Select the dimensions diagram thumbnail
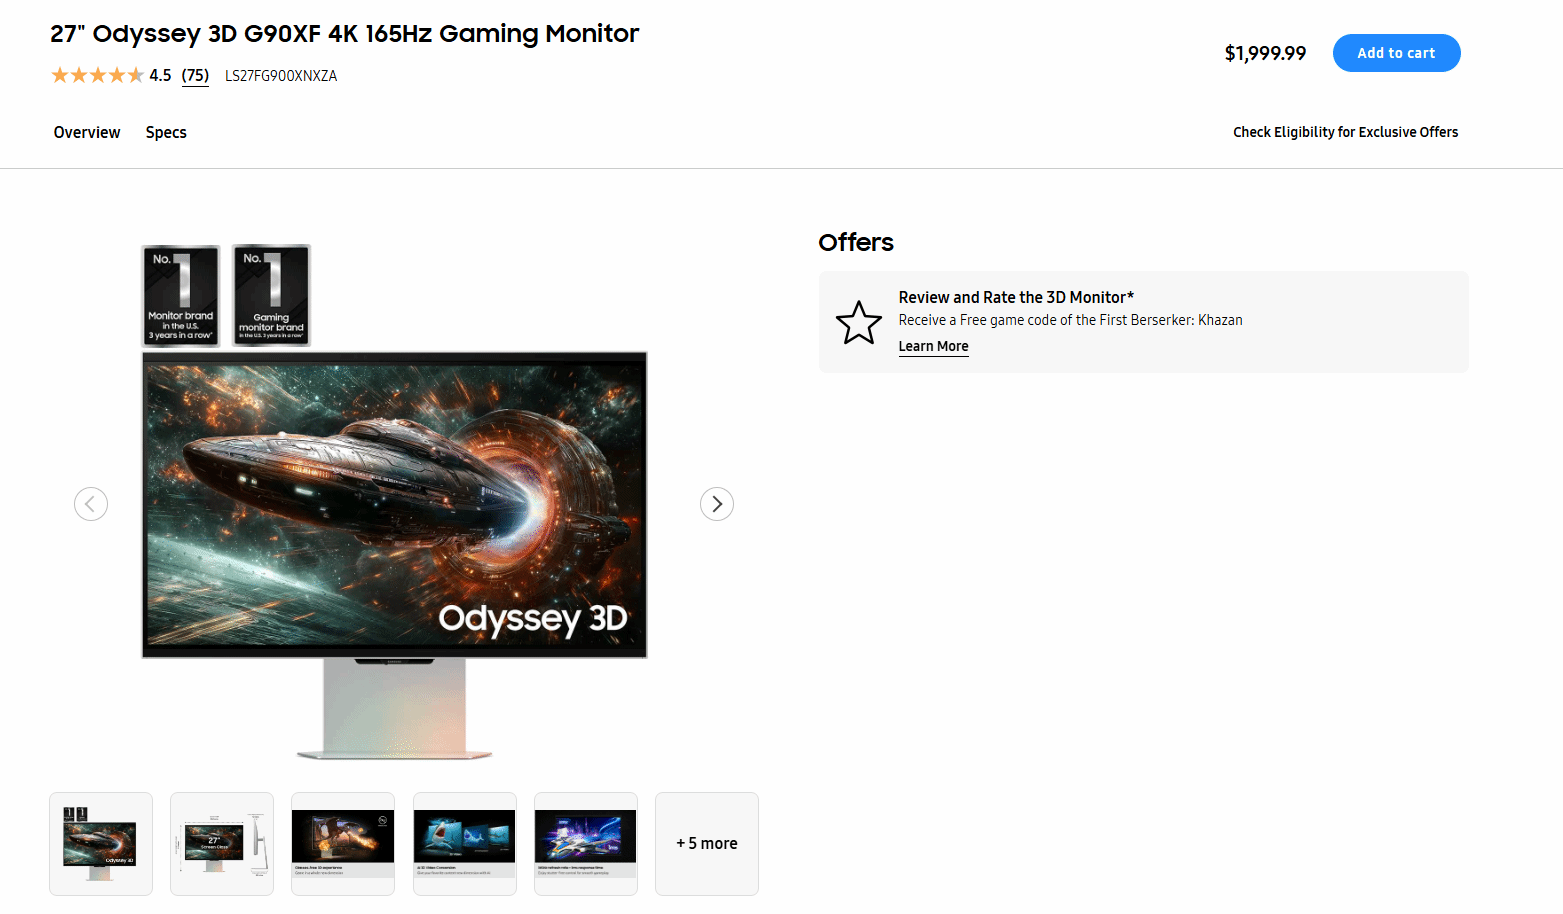Screen dimensions: 1563x914 [222, 844]
